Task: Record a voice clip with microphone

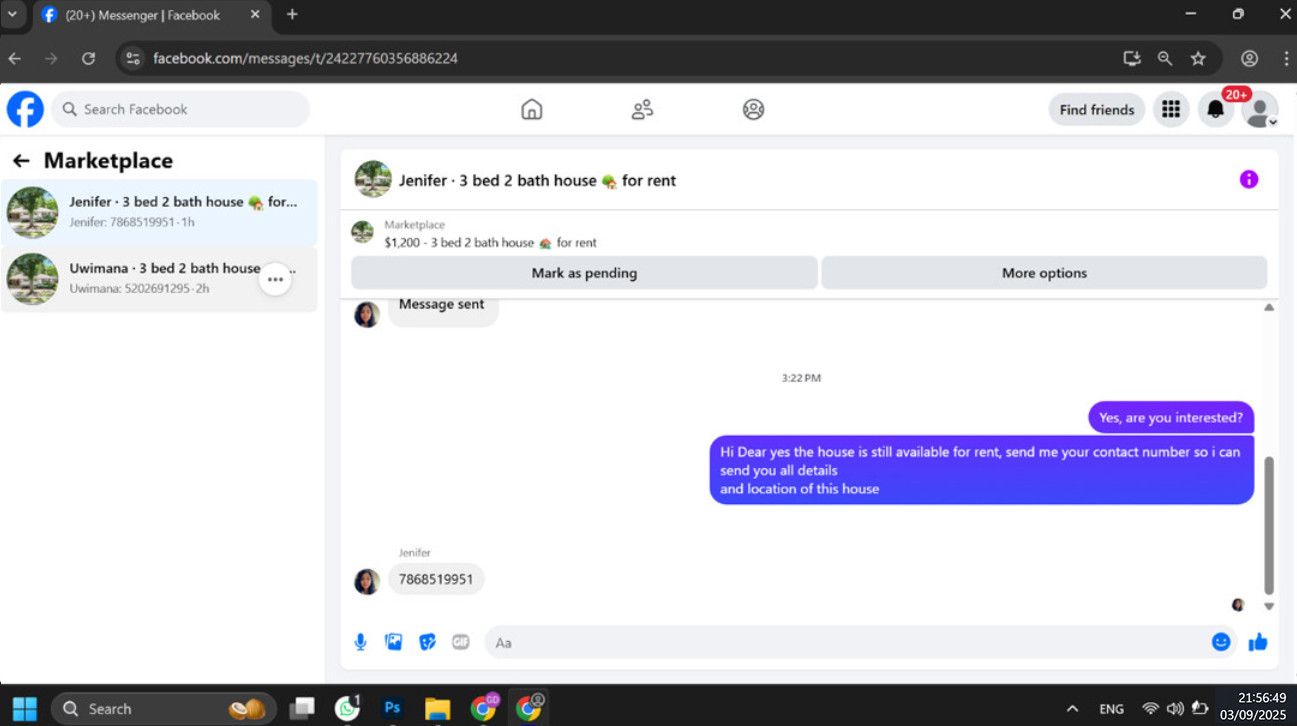Action: point(360,642)
